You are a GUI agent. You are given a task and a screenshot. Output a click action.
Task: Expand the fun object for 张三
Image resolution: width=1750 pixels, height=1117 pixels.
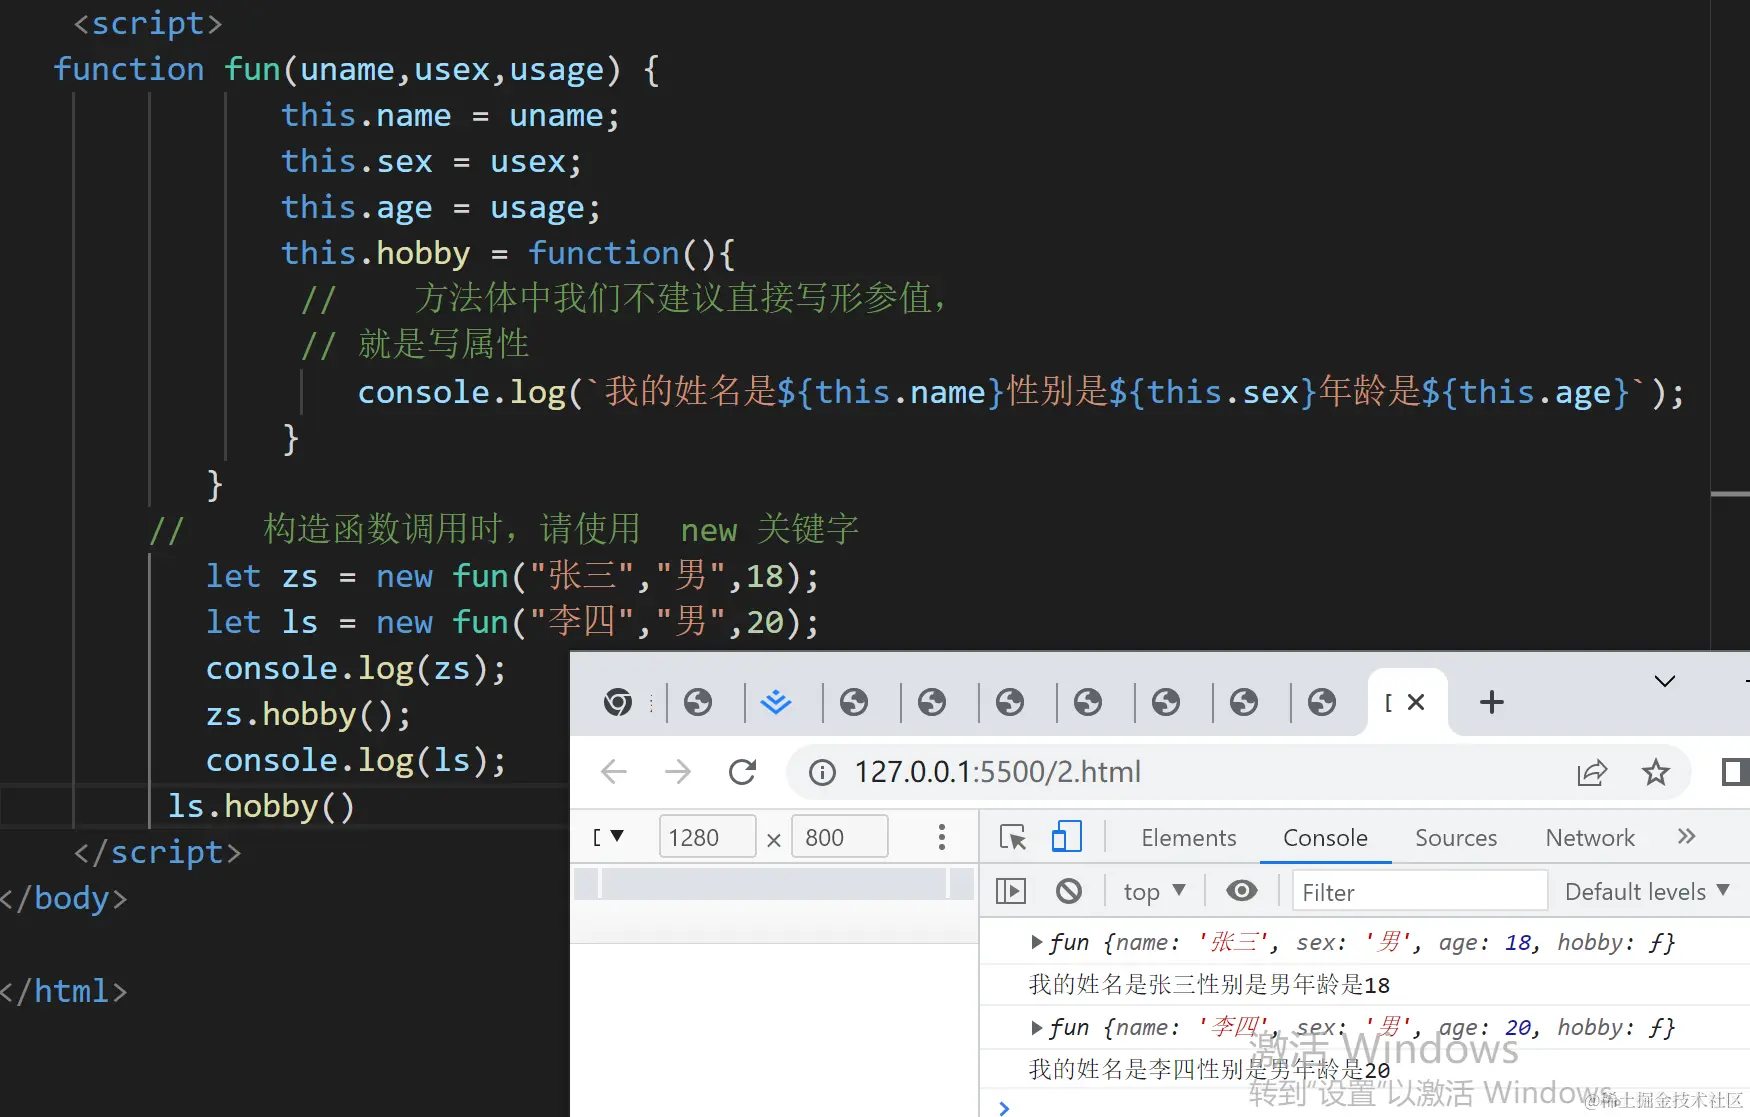click(1036, 942)
